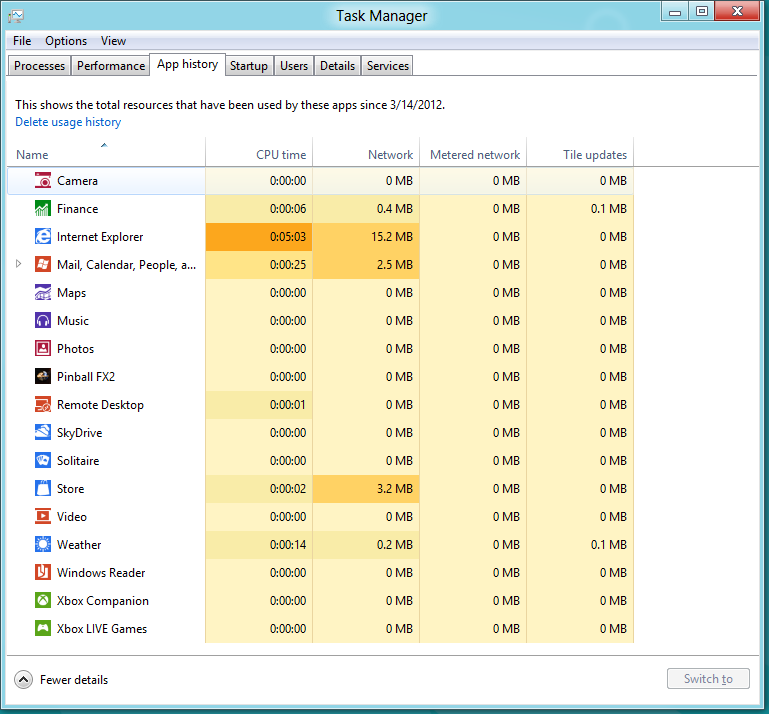The image size is (769, 714).
Task: Click the Solitaire cards icon
Action: 43,460
